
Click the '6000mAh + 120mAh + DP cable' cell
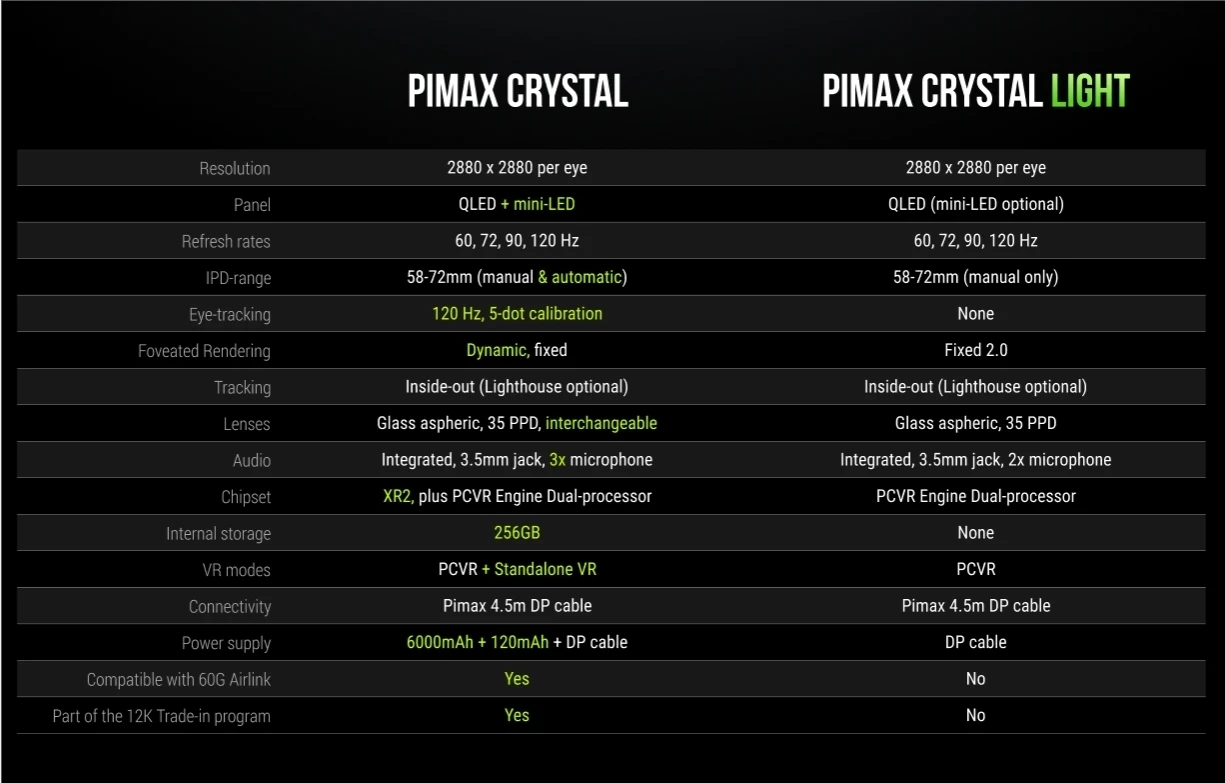tap(517, 642)
